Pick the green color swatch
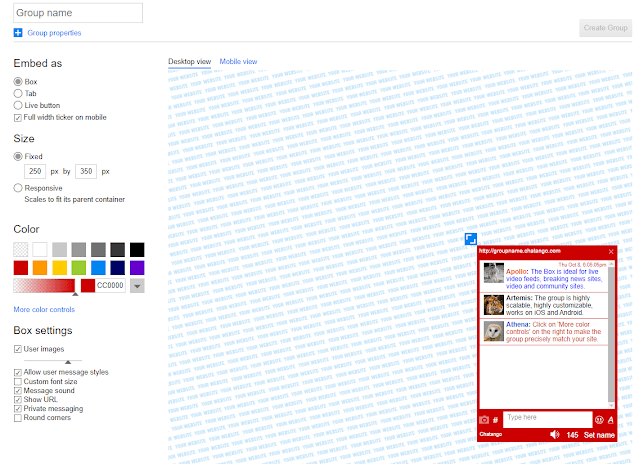This screenshot has width=639, height=464. click(x=79, y=267)
